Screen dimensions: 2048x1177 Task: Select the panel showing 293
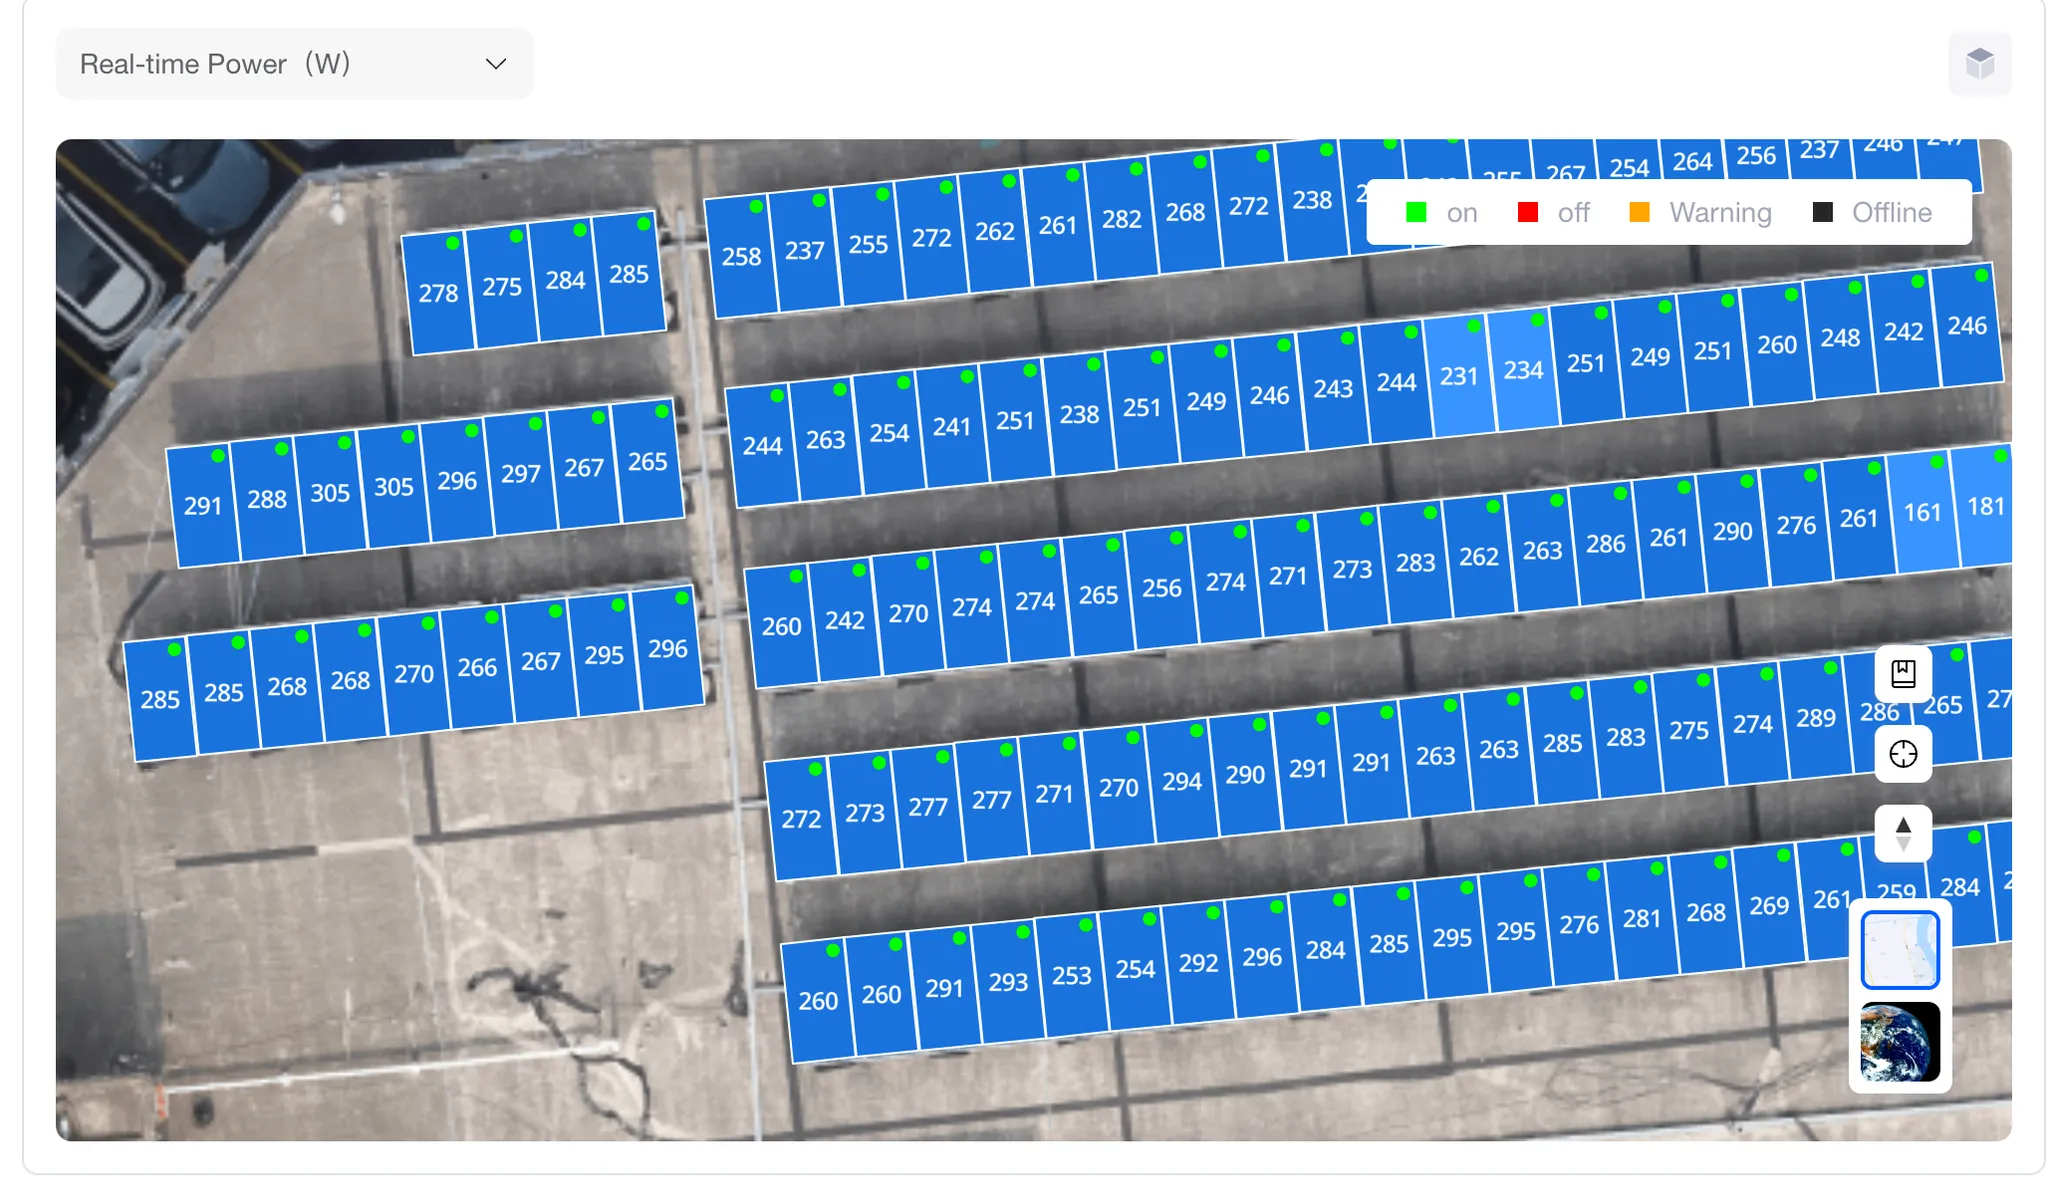(1008, 982)
